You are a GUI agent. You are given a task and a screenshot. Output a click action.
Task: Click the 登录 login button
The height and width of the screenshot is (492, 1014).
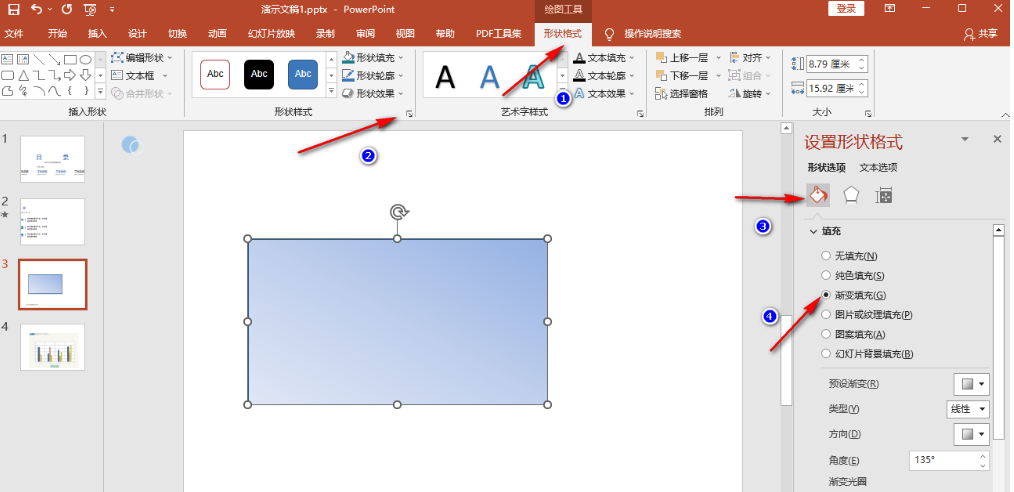(846, 9)
